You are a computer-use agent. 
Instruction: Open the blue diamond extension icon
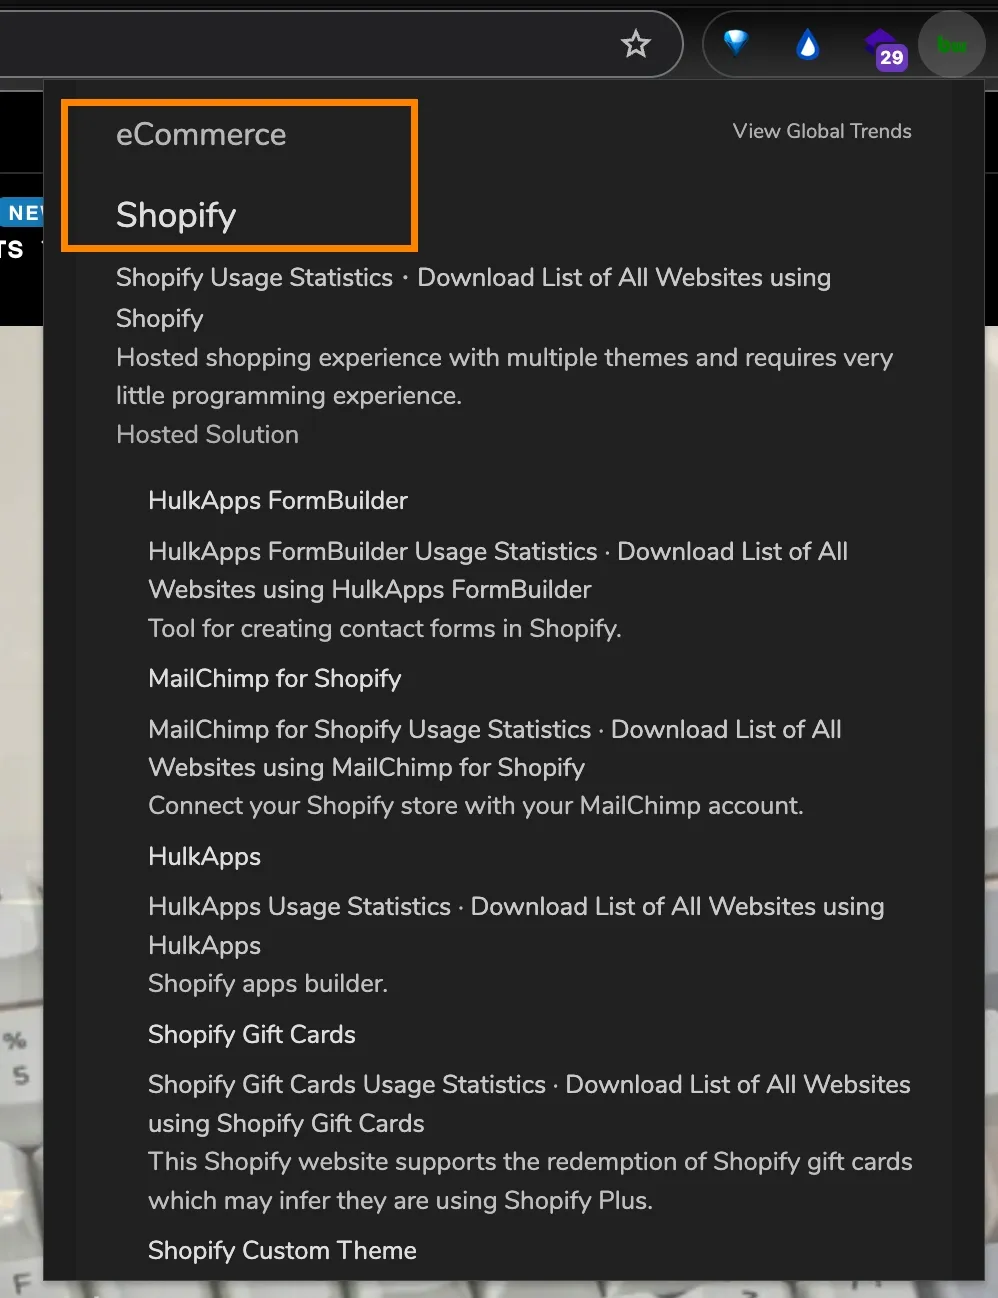click(736, 44)
